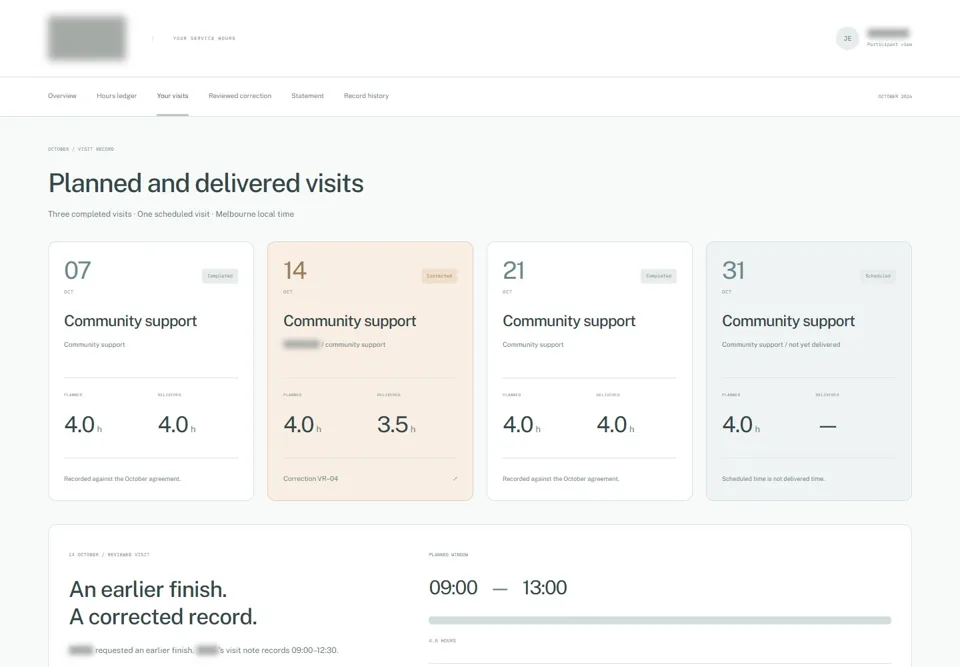This screenshot has height=667, width=960.
Task: Click the visit note sentence with 09:00–12:30
Action: tap(204, 650)
